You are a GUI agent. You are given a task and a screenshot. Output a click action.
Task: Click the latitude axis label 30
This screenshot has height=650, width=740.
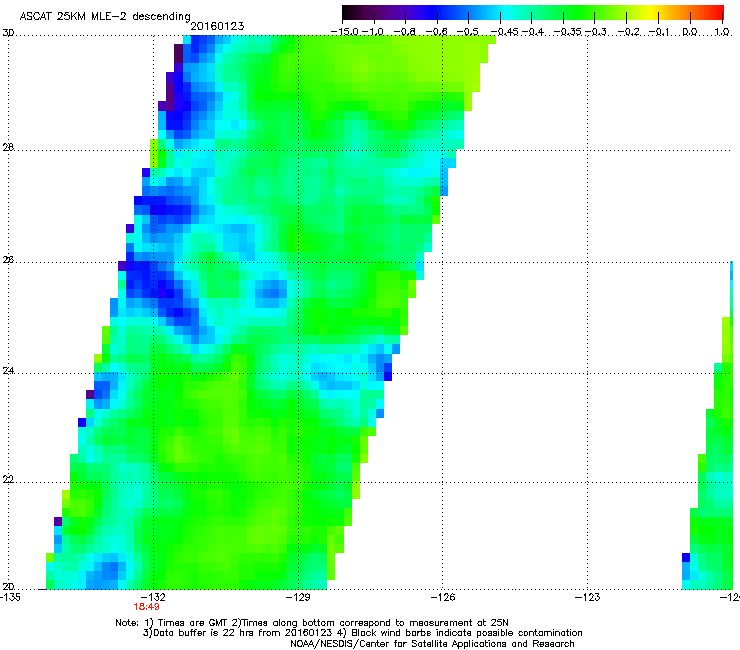pyautogui.click(x=8, y=33)
